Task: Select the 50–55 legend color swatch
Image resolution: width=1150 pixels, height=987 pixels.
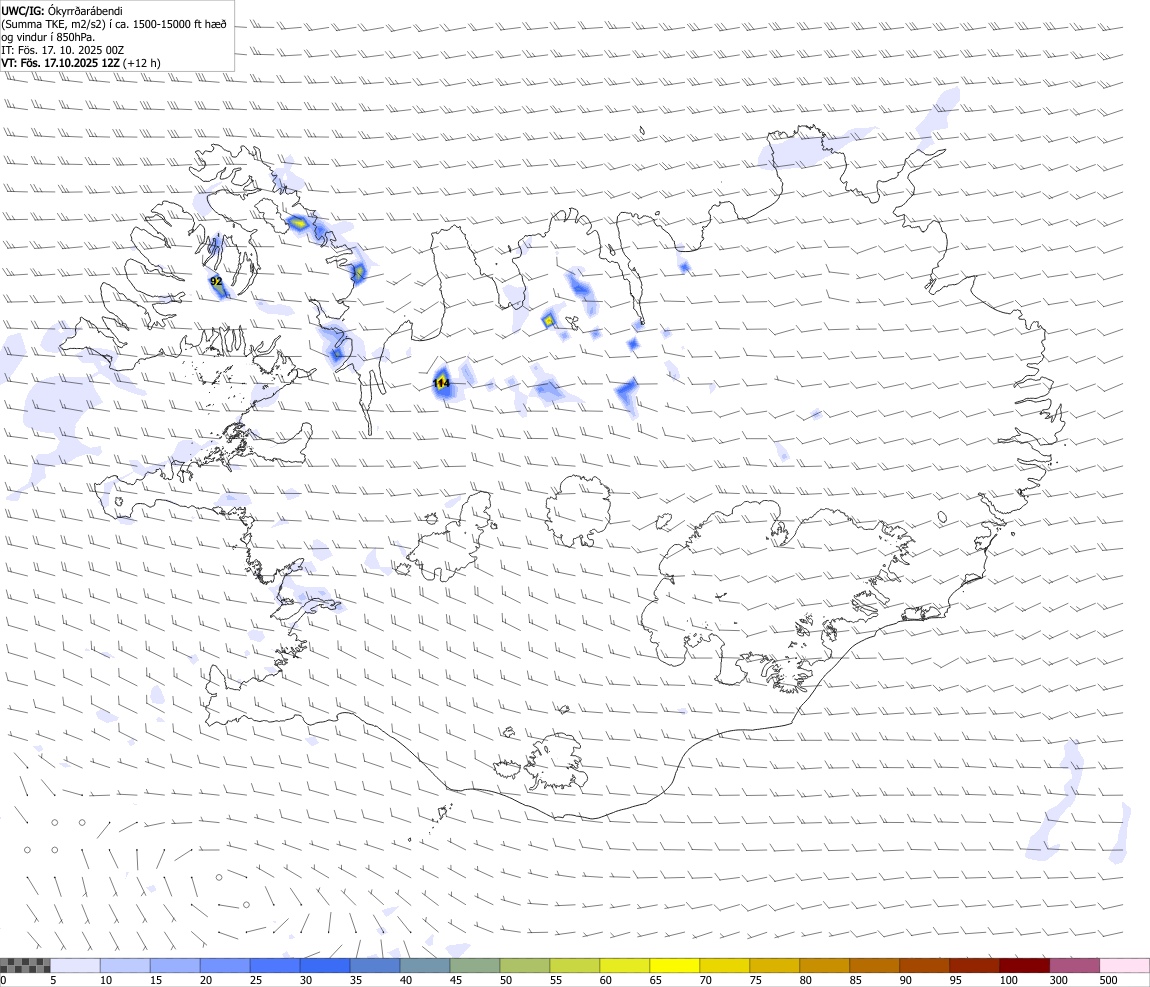Action: pos(525,965)
